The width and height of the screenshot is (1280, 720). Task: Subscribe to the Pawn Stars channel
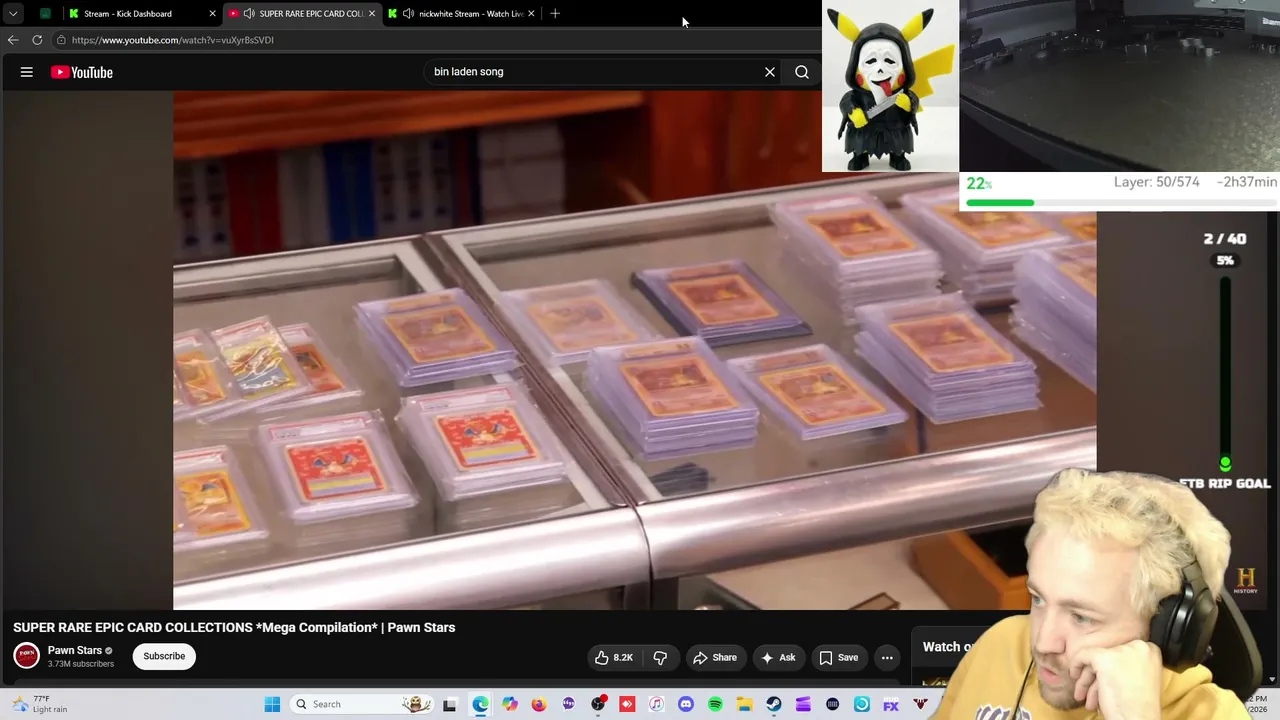point(164,657)
